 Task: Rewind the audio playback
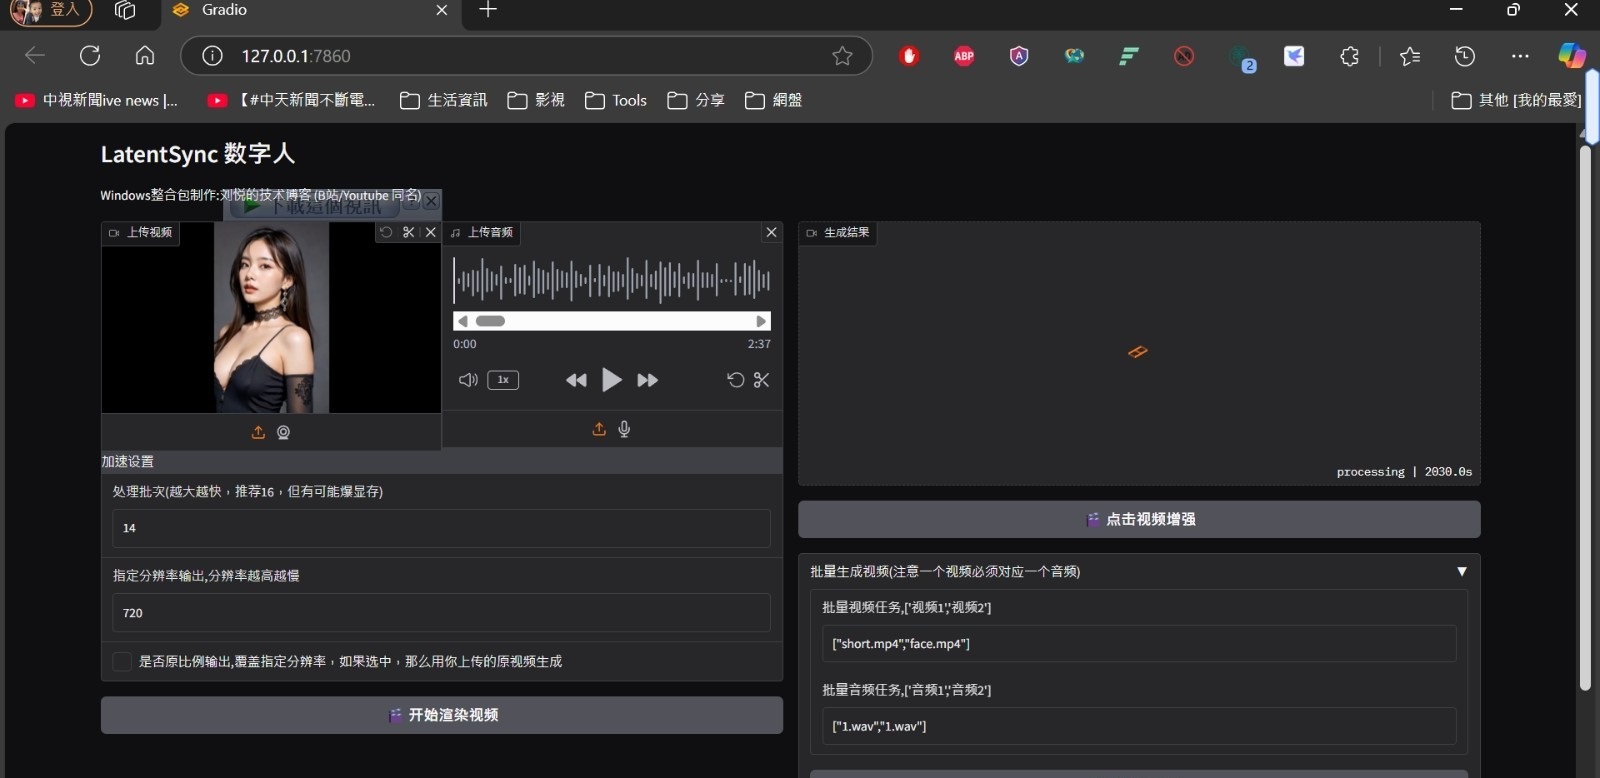point(576,380)
